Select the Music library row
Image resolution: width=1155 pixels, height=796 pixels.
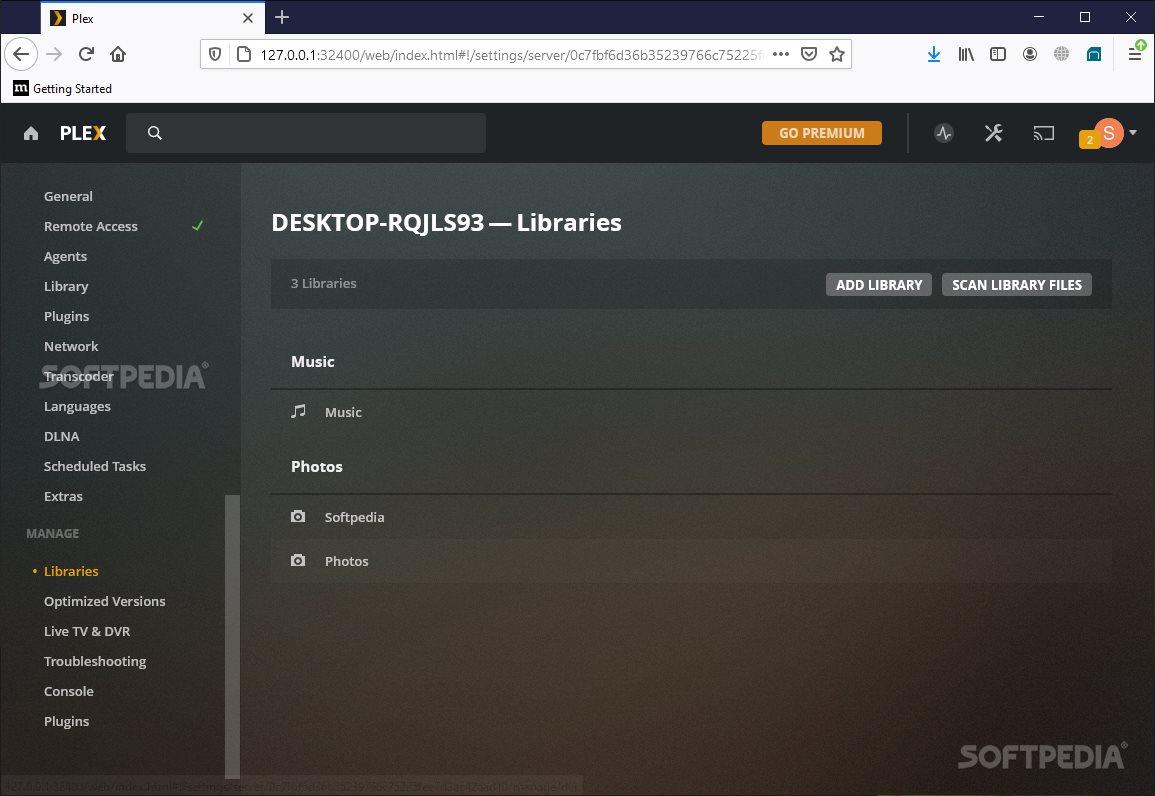[691, 412]
